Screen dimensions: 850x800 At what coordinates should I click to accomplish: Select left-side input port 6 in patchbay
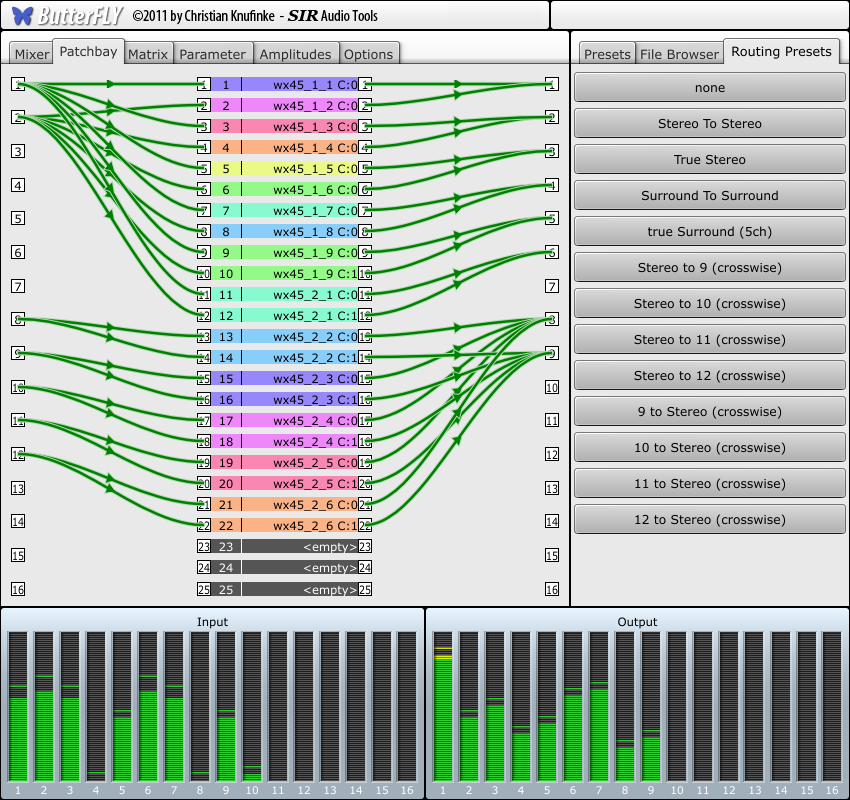18,252
